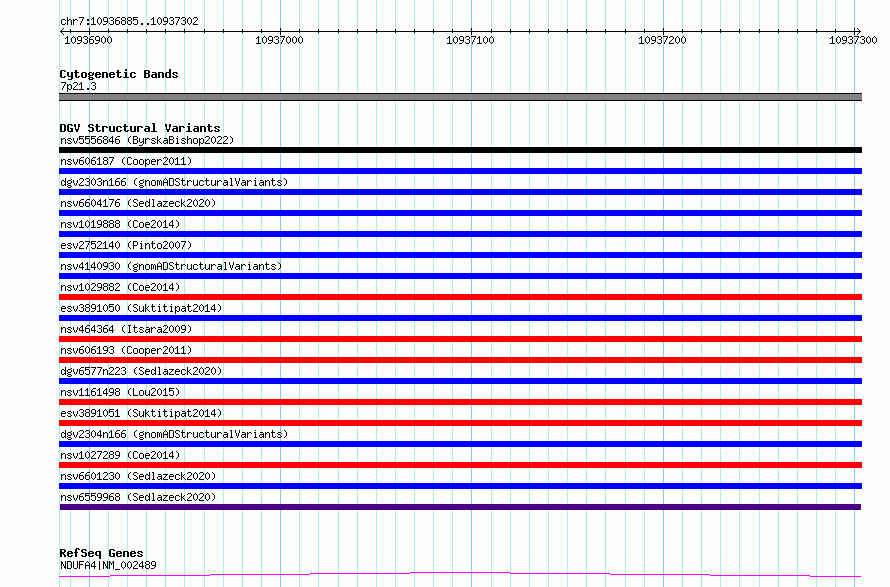The height and width of the screenshot is (587, 890).
Task: Open the nsv6601230 (Sedlazeck2020) label
Action: 138,476
